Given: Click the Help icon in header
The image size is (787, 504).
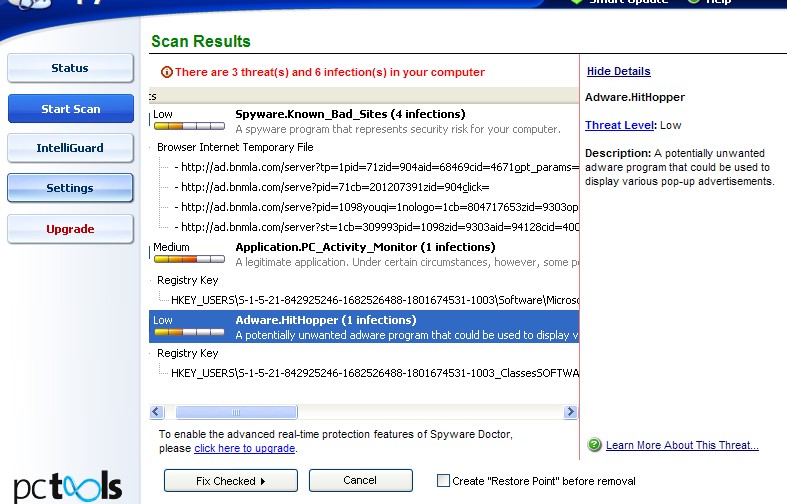Looking at the screenshot, I should [694, 2].
